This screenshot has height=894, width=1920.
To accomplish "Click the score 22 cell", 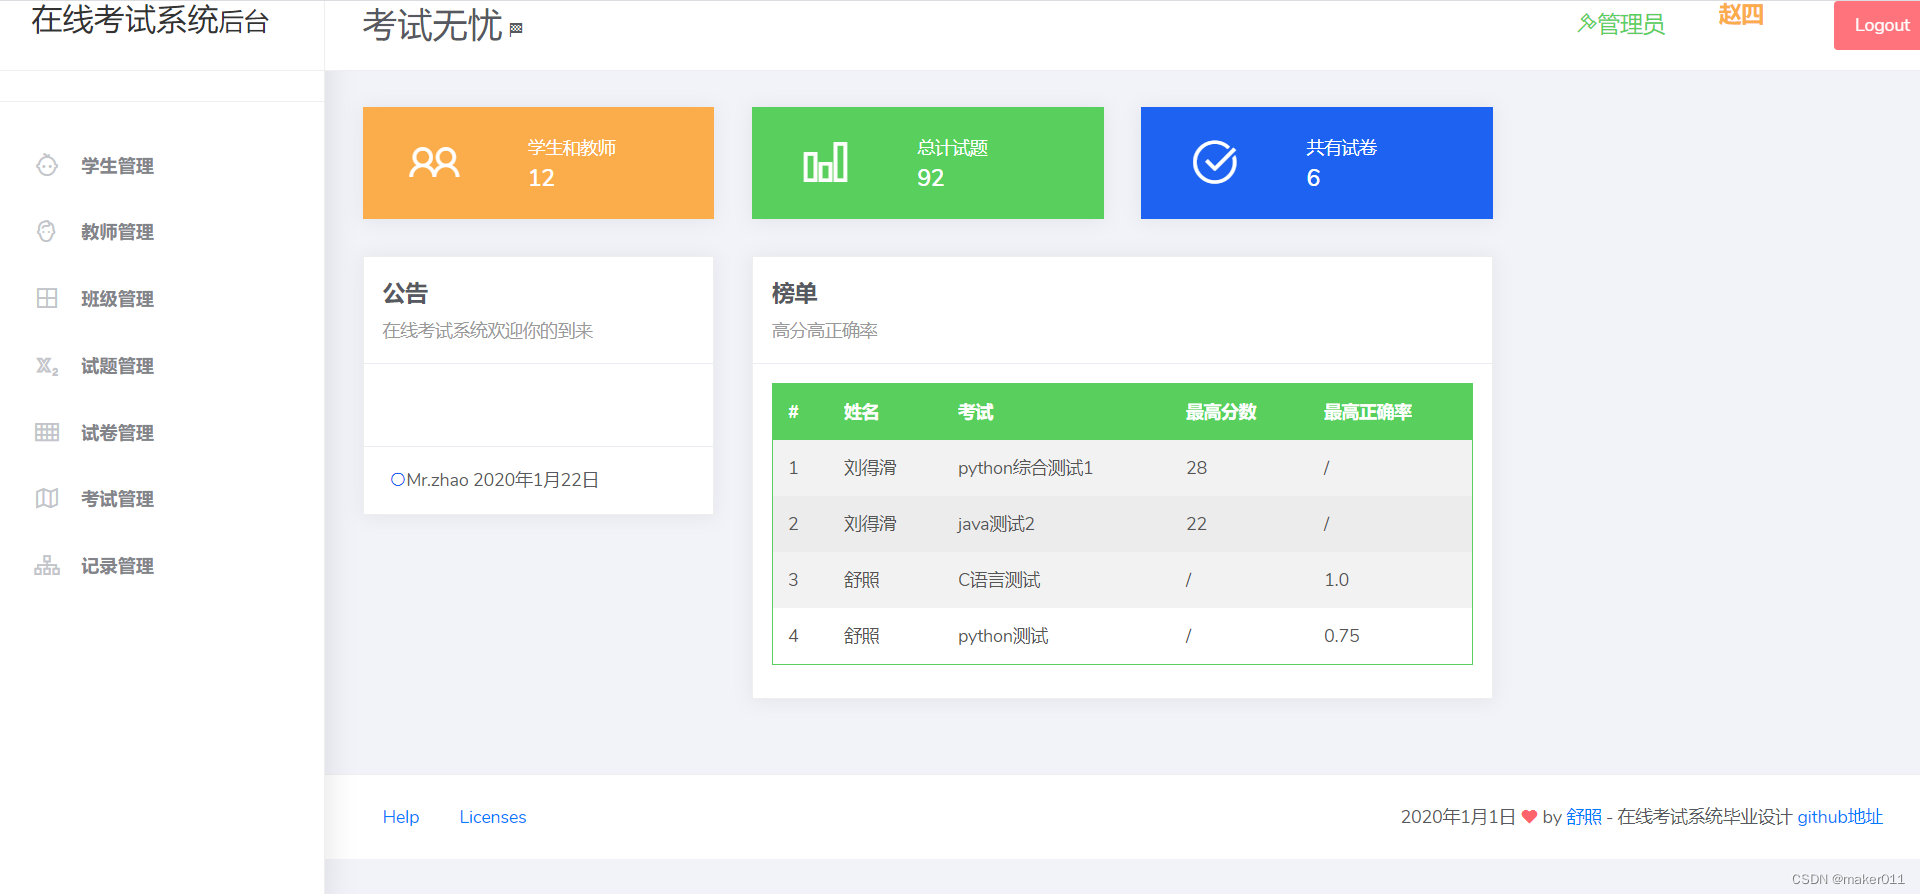I will click(1196, 524).
